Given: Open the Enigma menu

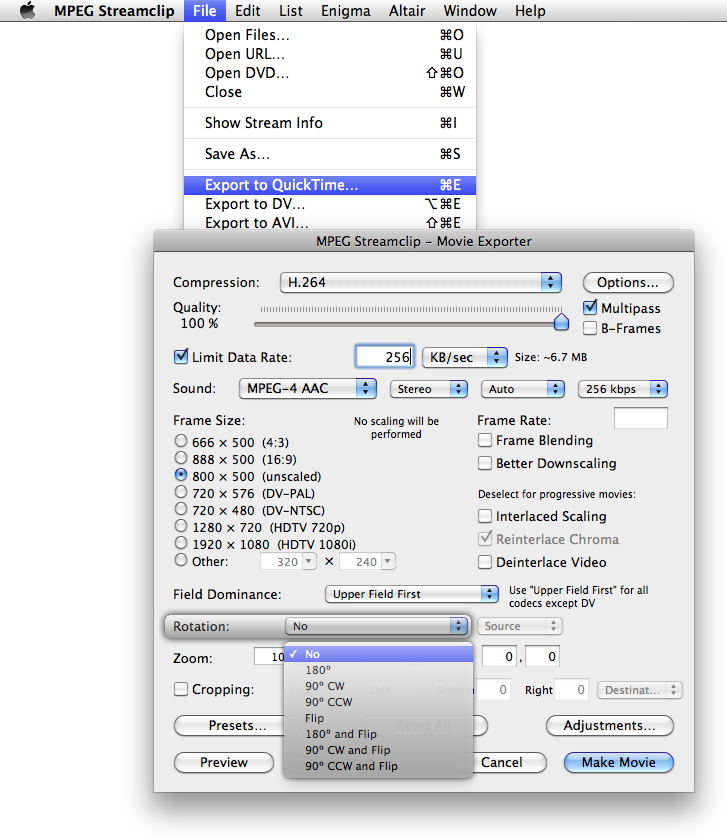Looking at the screenshot, I should [x=346, y=11].
